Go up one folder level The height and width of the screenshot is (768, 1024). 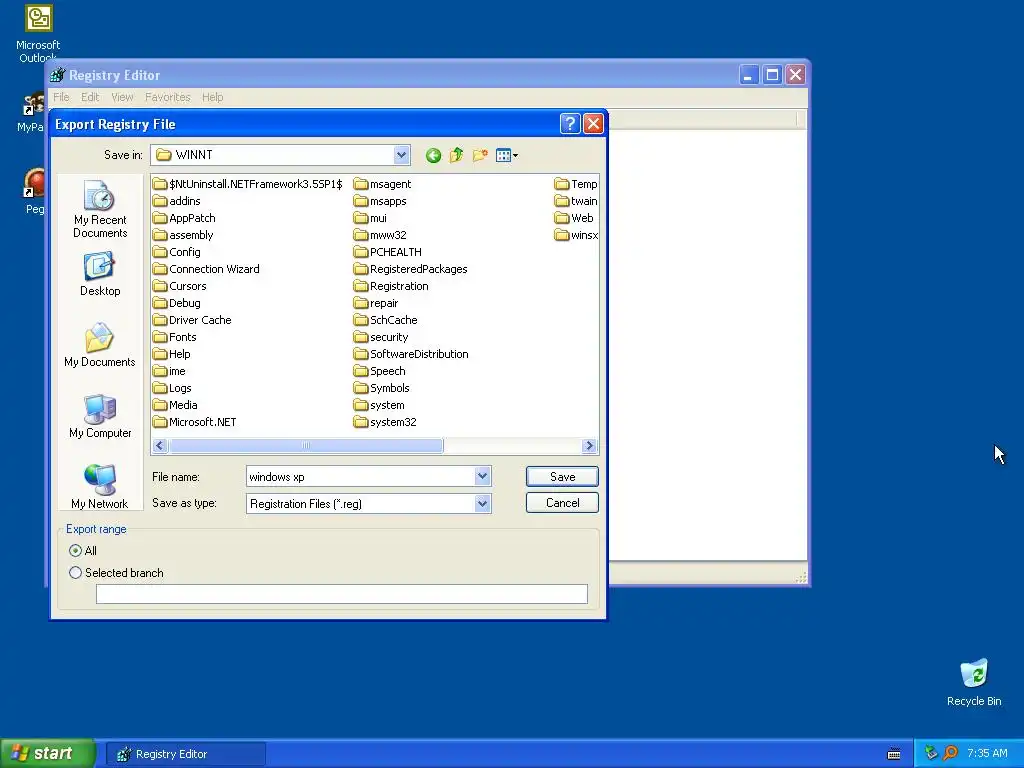point(456,155)
